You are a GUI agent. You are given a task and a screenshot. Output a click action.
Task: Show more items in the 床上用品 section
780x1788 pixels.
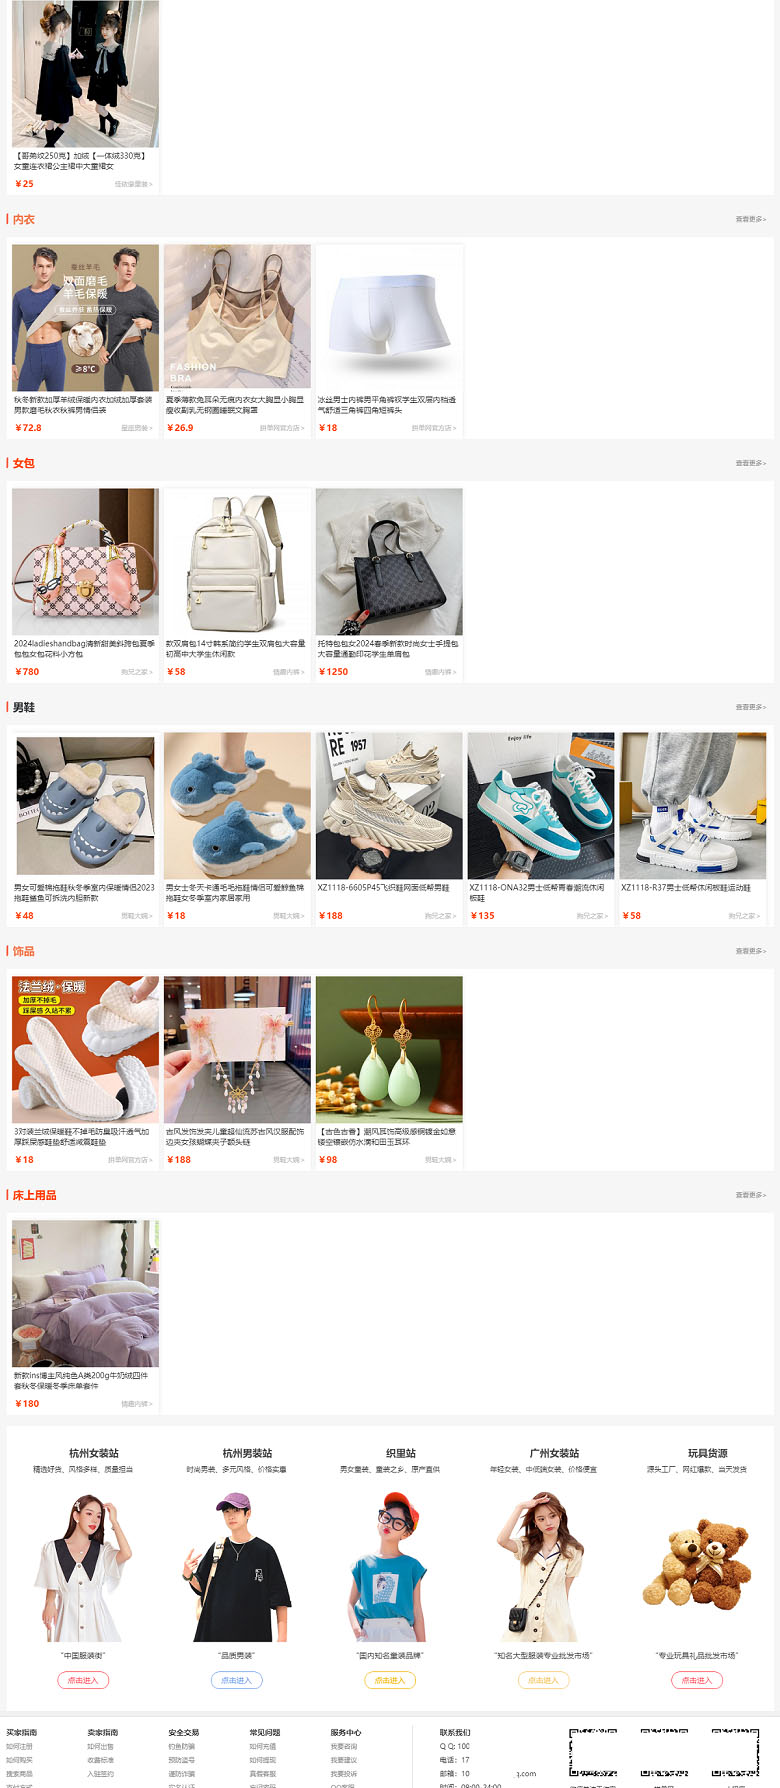pyautogui.click(x=751, y=1195)
